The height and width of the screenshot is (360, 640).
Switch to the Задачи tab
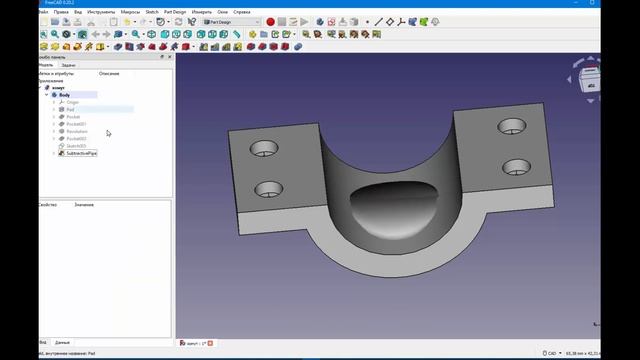click(68, 65)
